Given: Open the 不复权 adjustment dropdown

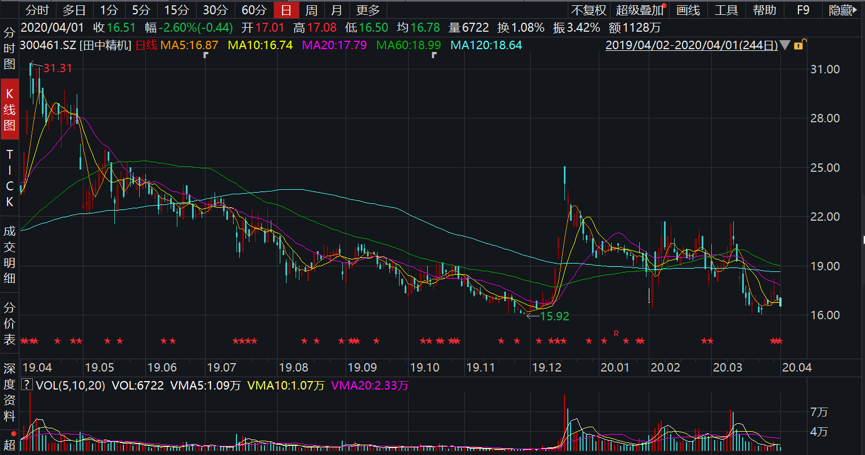Looking at the screenshot, I should pos(588,10).
